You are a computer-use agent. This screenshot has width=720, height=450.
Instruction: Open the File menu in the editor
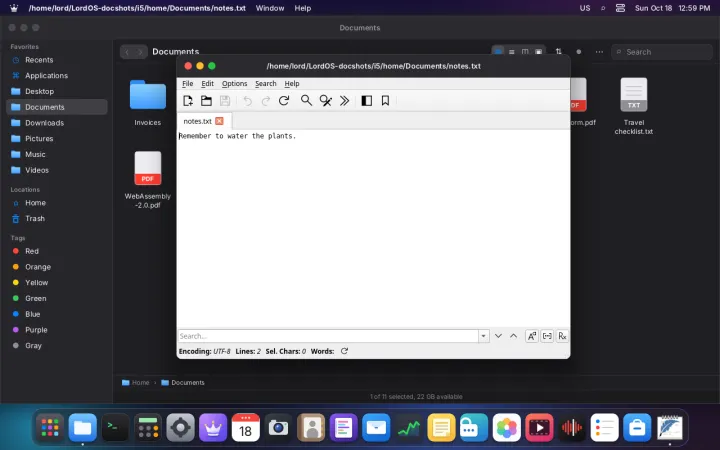click(x=187, y=84)
